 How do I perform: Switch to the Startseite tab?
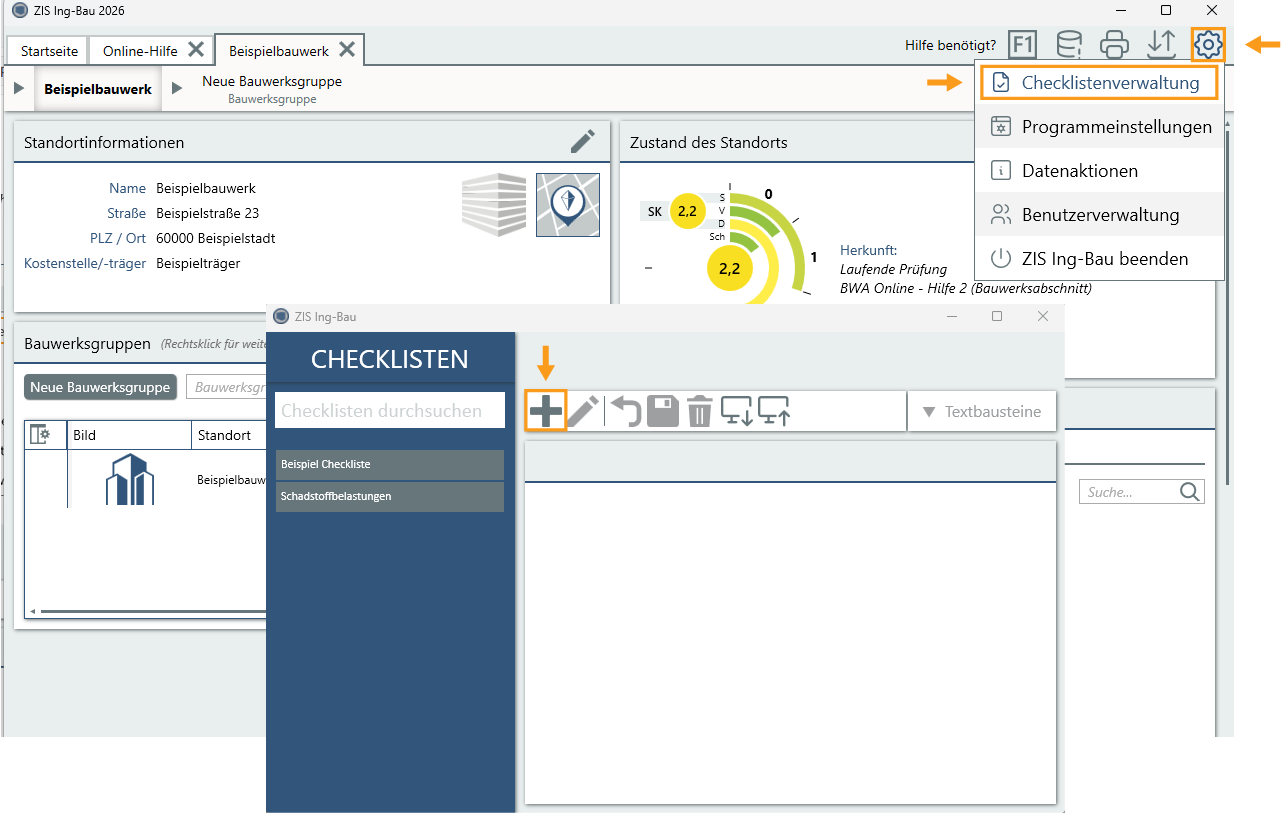(49, 50)
